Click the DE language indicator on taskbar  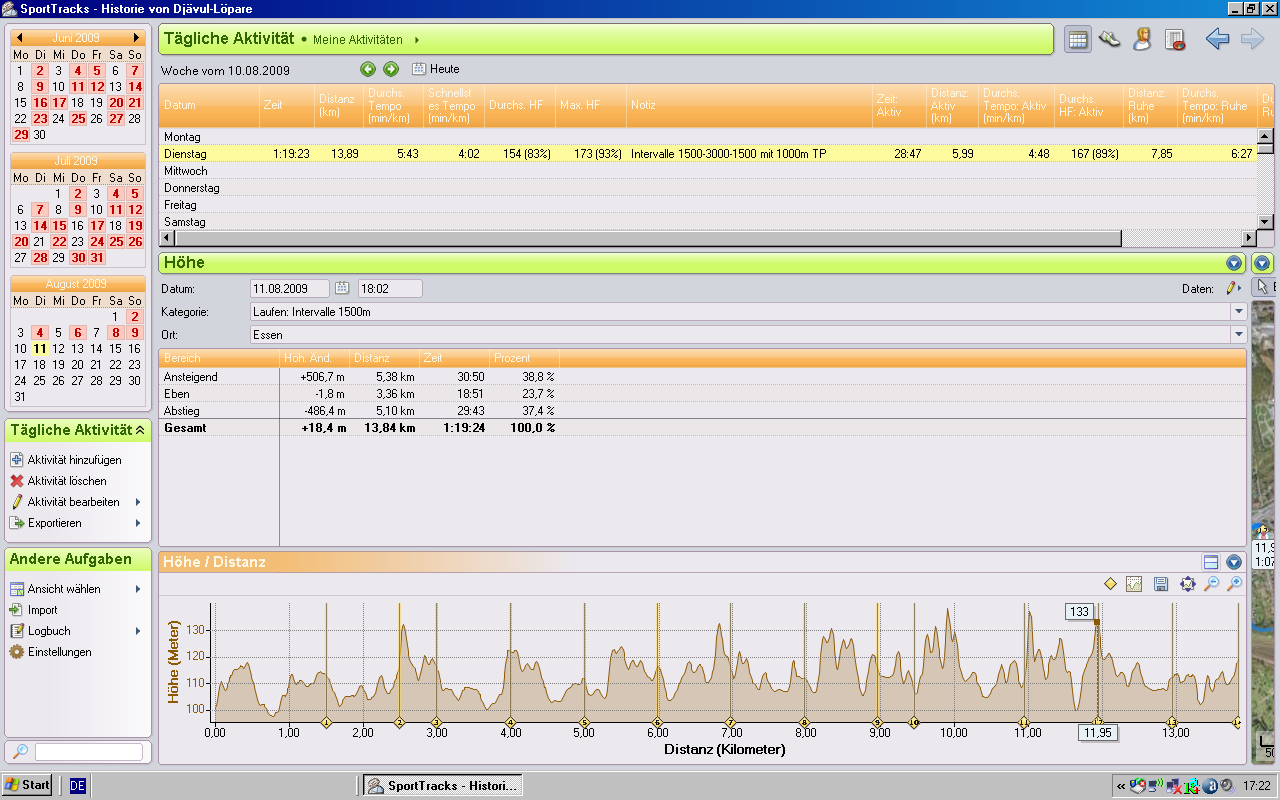pyautogui.click(x=78, y=786)
